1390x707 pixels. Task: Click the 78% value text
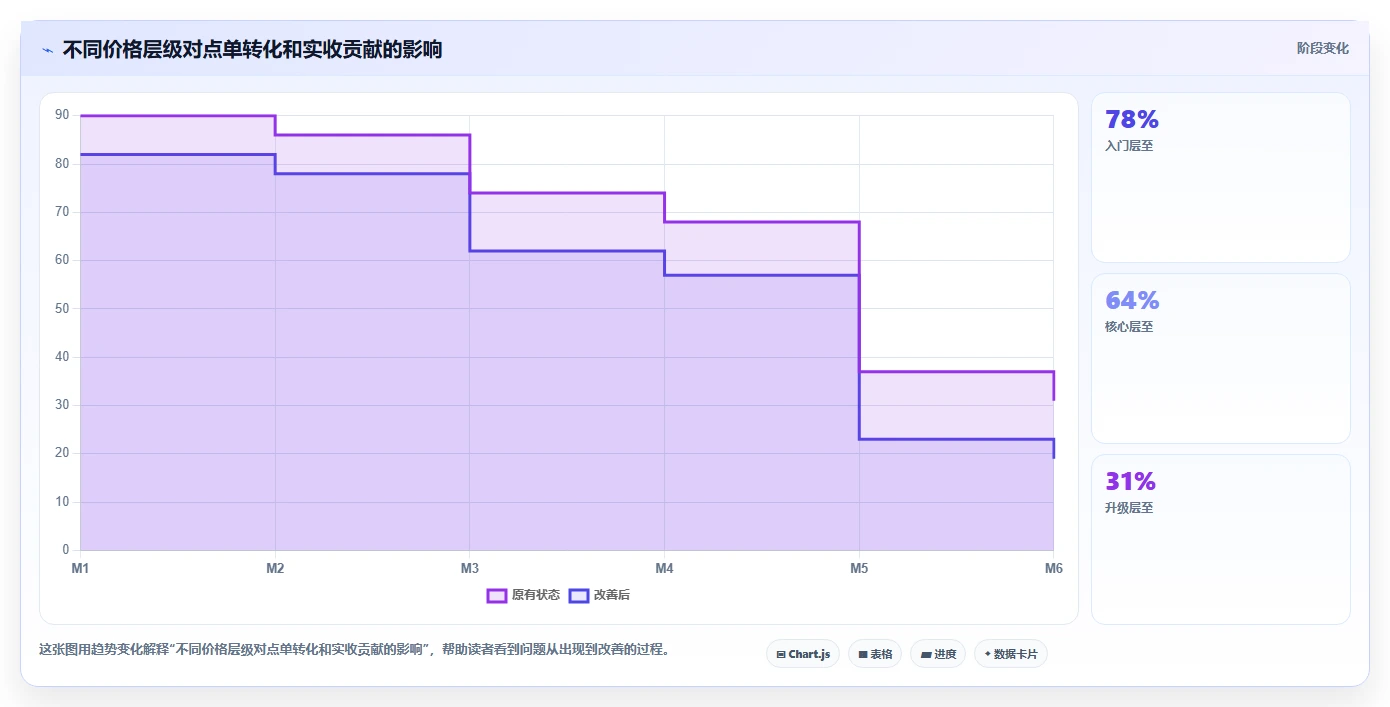1132,120
